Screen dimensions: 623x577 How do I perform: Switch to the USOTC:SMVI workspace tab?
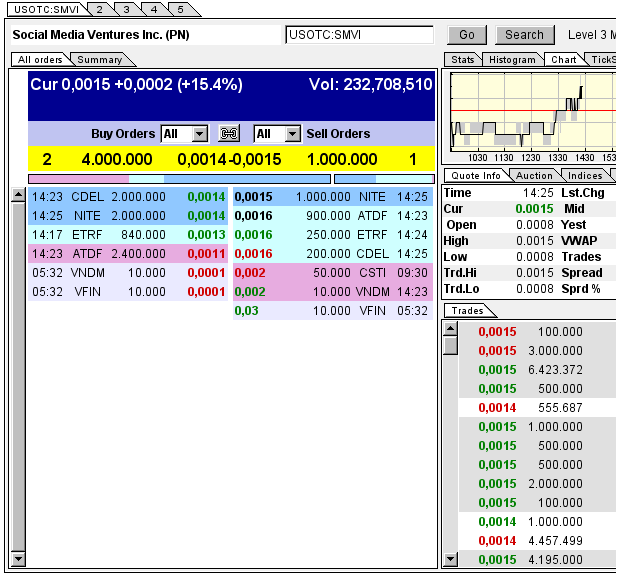click(46, 10)
